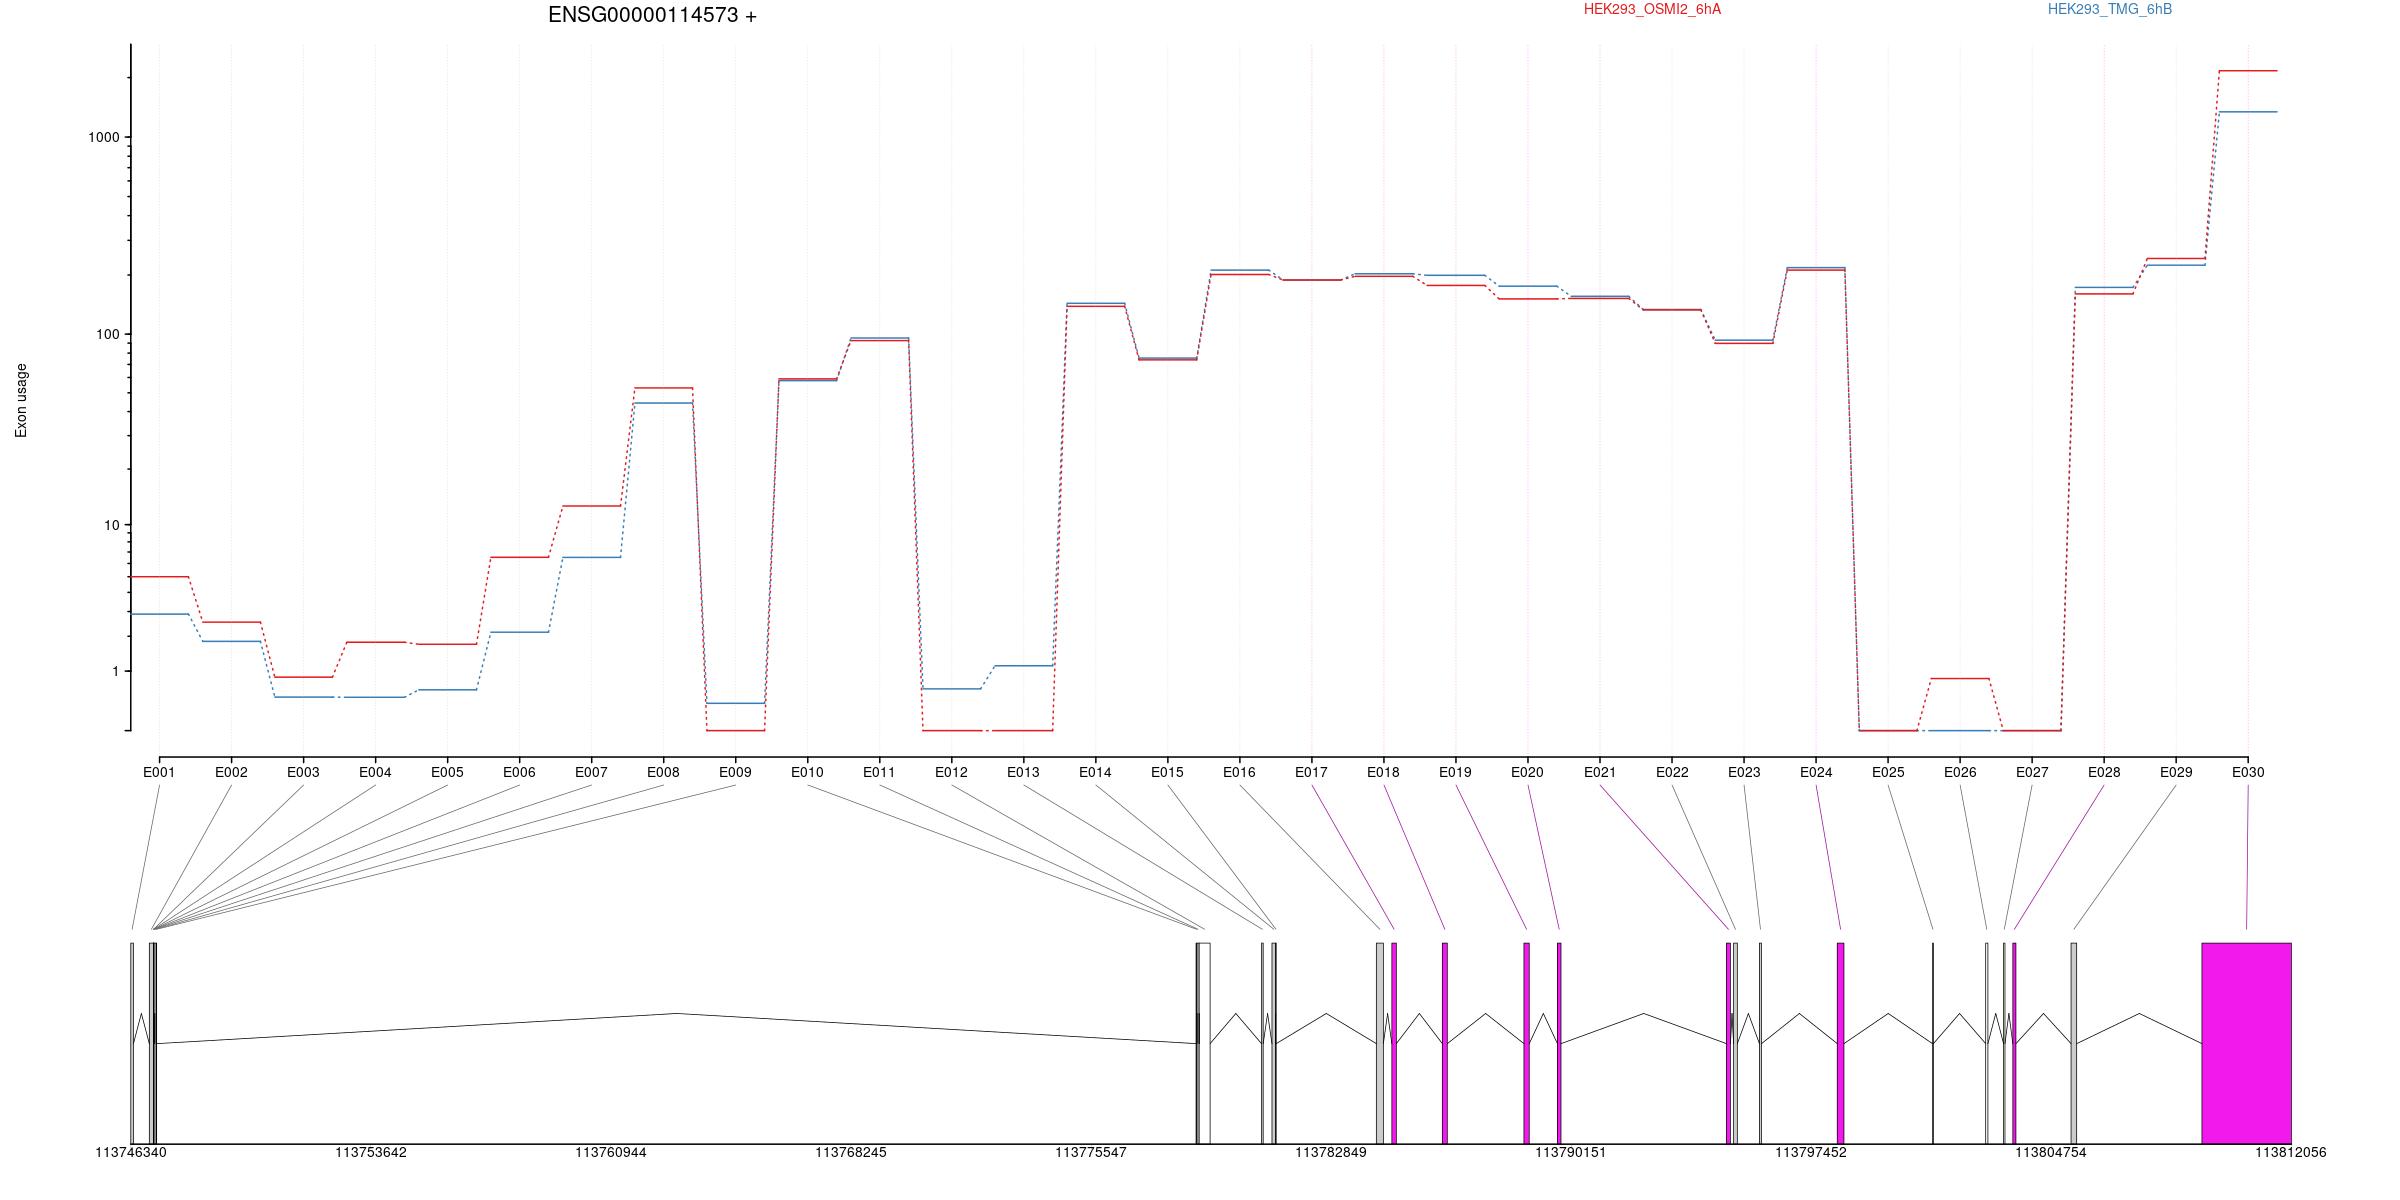
Task: Click exon label E020
Action: pyautogui.click(x=1527, y=772)
